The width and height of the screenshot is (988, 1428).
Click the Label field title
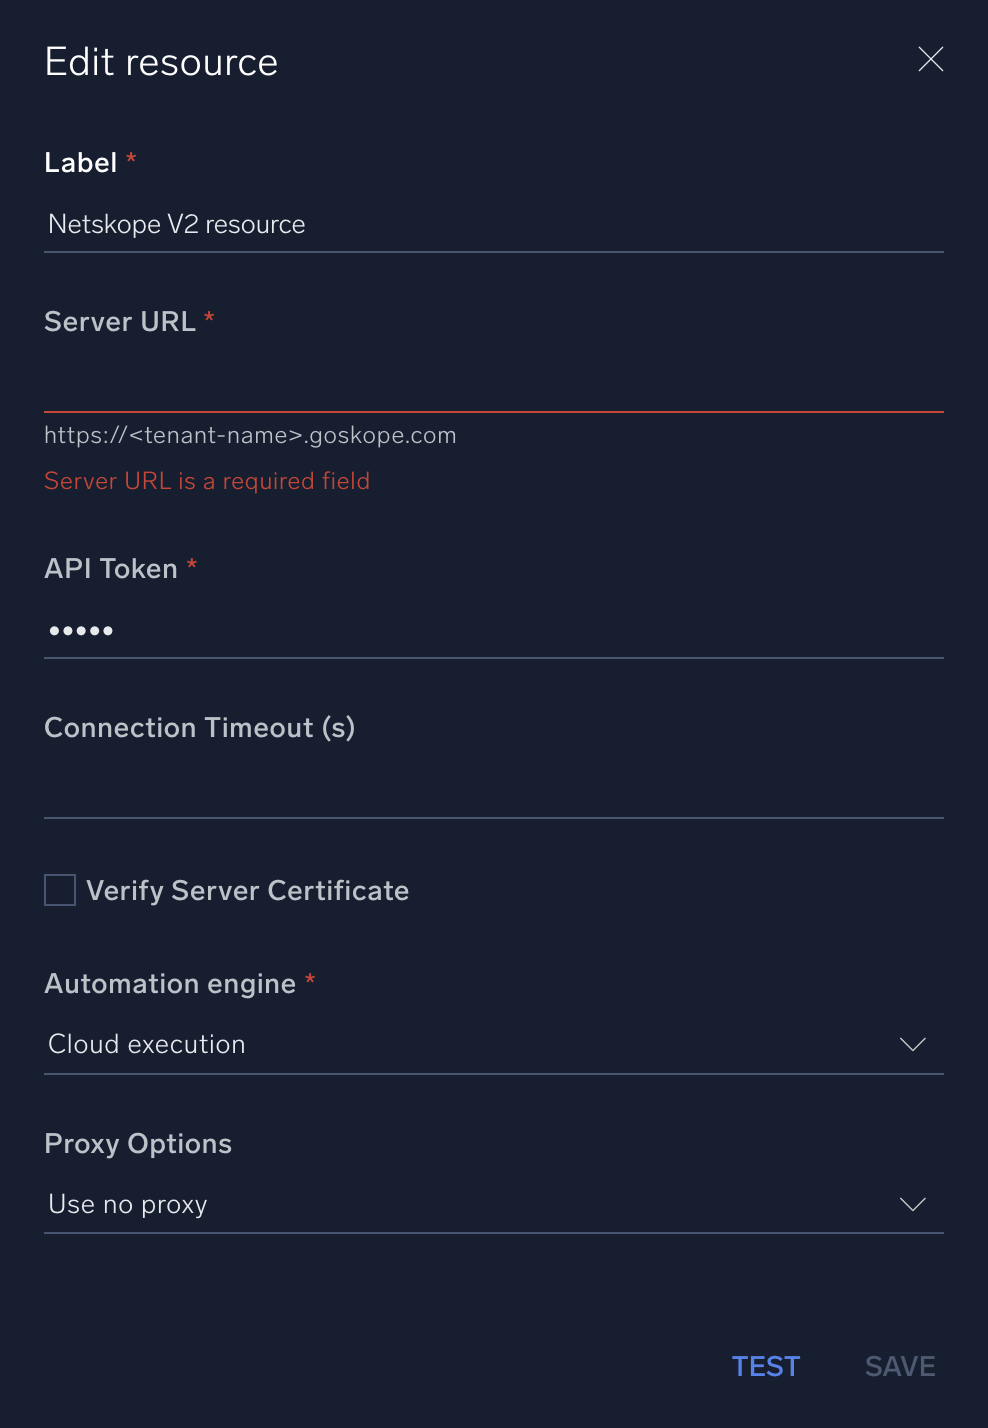point(82,162)
